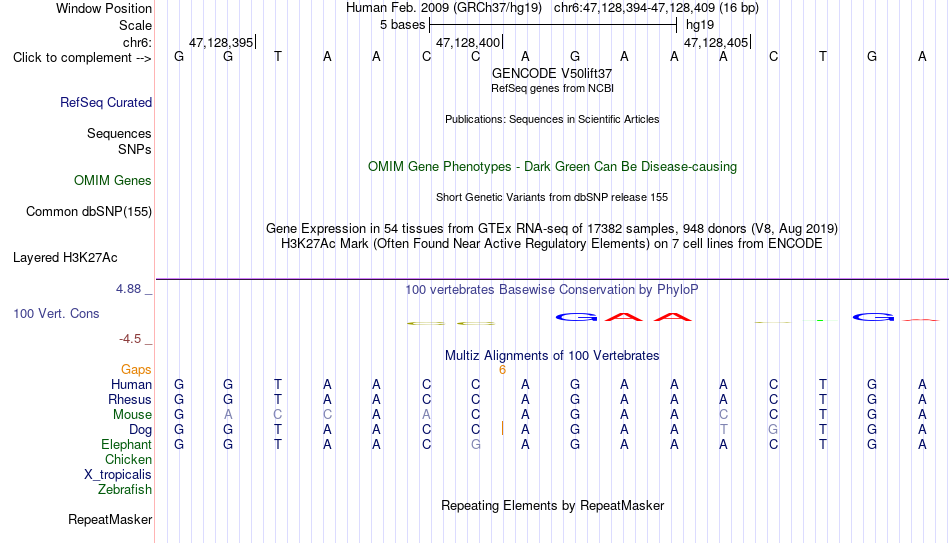The height and width of the screenshot is (543, 950).
Task: Click 'Multiz Alignments of 100 Vertebrates' title
Action: pos(552,356)
